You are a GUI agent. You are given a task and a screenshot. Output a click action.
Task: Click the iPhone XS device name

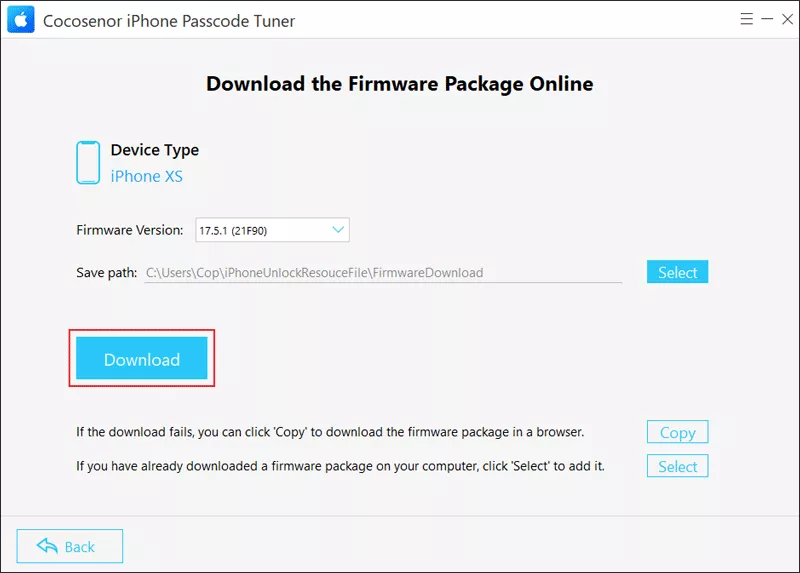[x=146, y=177]
